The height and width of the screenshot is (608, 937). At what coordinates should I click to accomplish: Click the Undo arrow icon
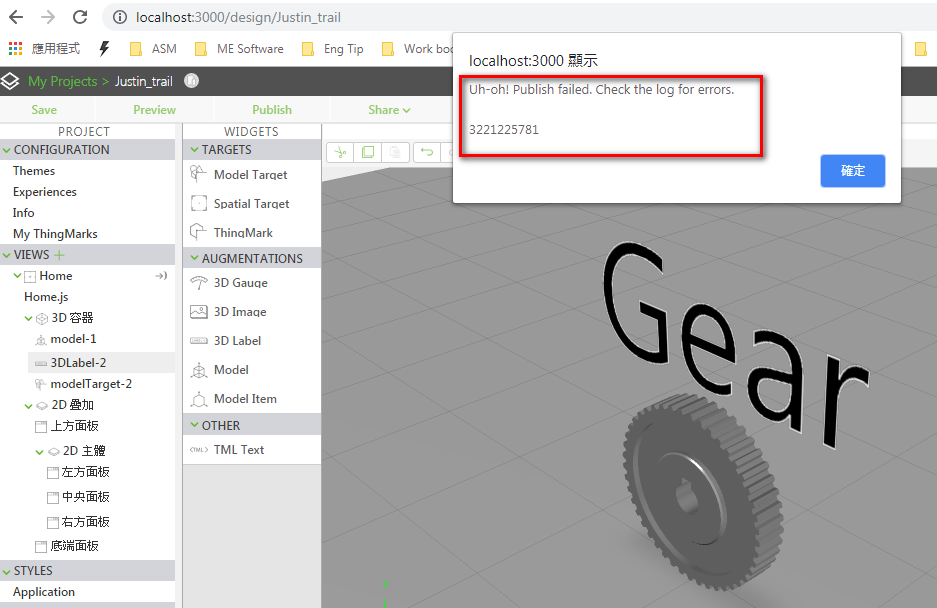pos(427,151)
